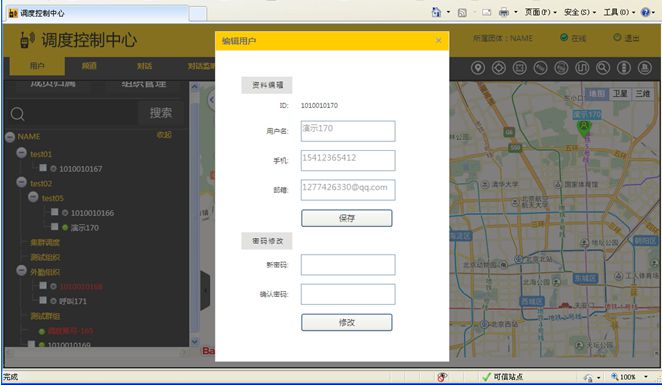Click the 搜索 button in sidebar
The image size is (662, 385).
coord(161,113)
